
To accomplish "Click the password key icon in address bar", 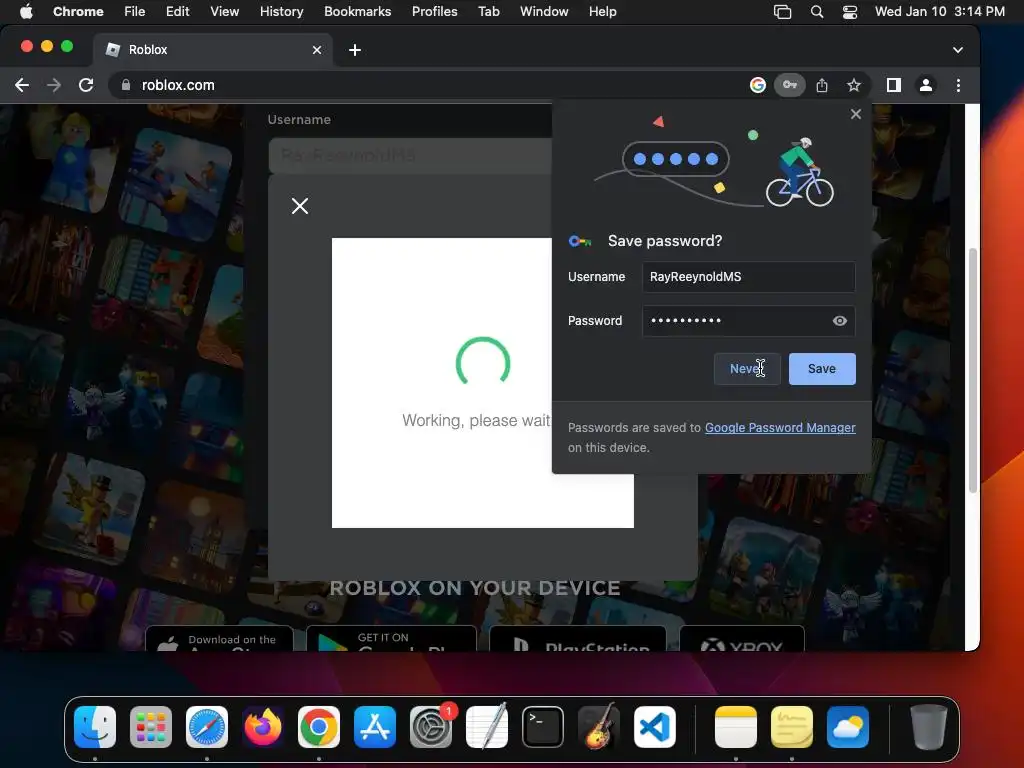I will click(x=790, y=85).
